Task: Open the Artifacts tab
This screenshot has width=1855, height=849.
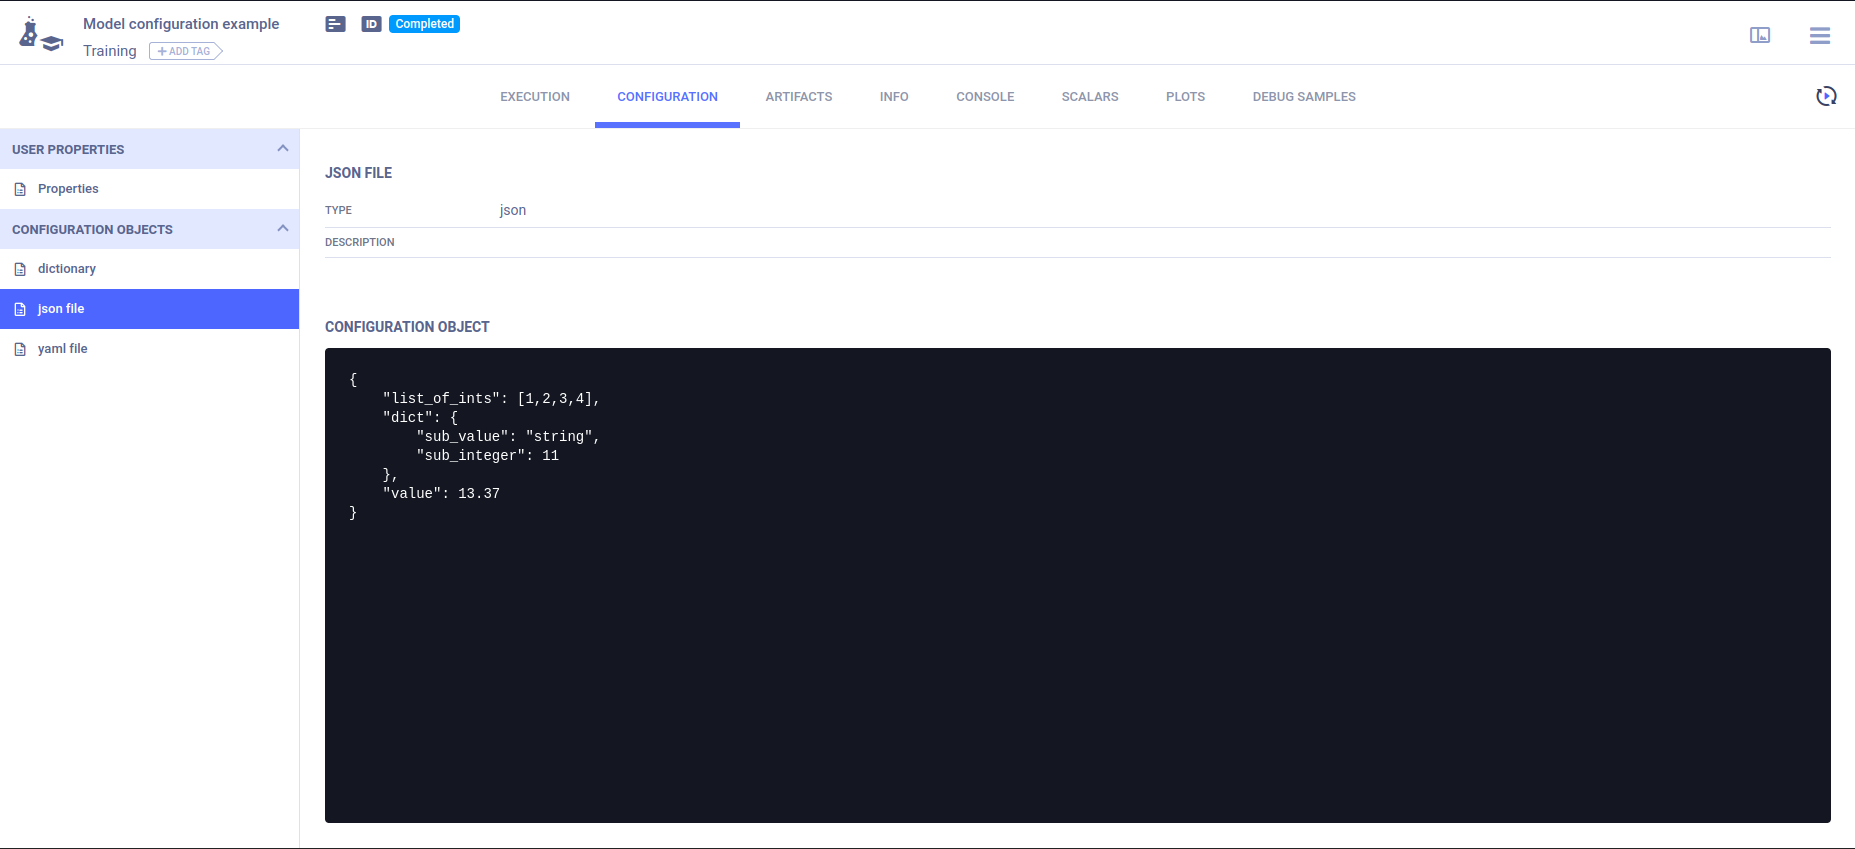Action: click(x=798, y=97)
